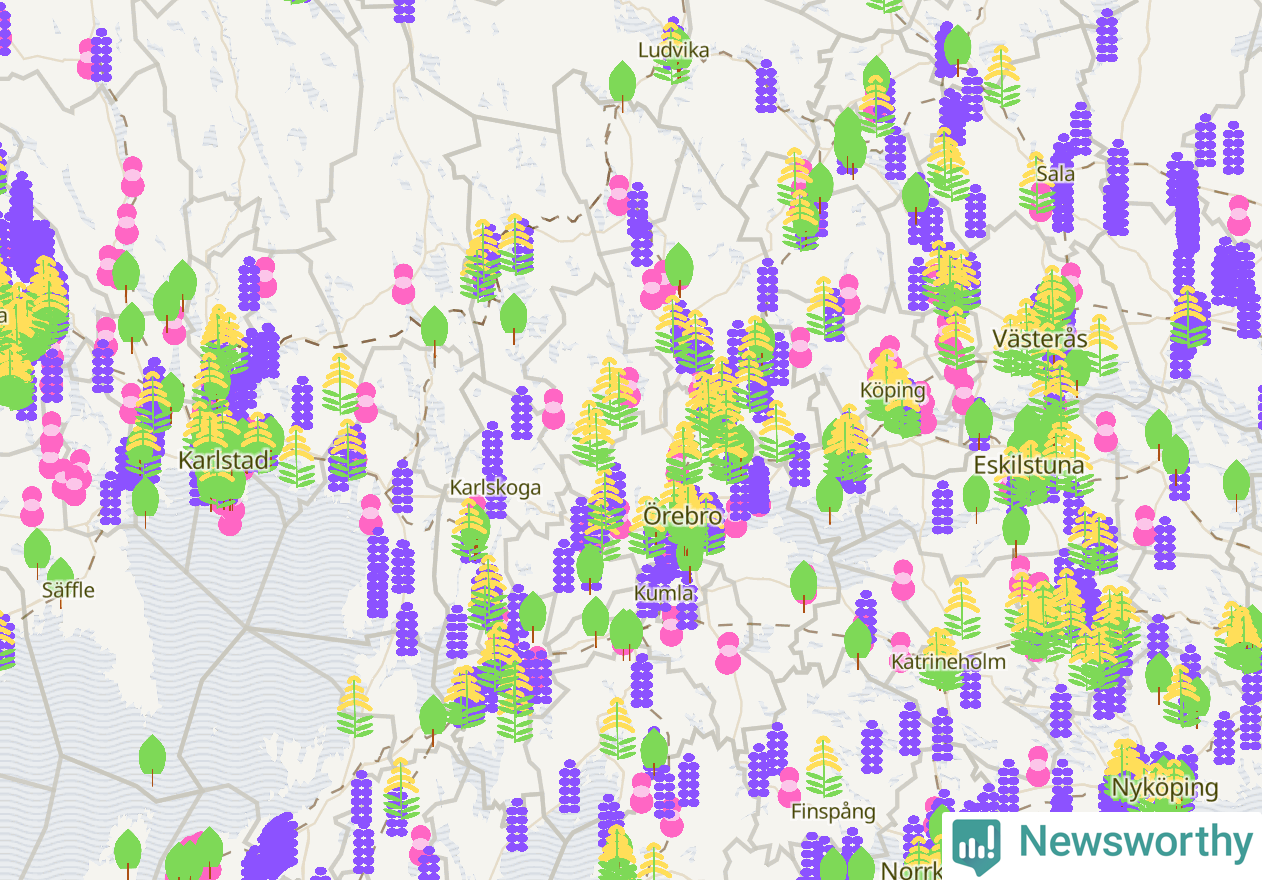Select the yellow fern marker on Vänern's eastern shore
Screen dimensions: 1262x880
tap(355, 706)
